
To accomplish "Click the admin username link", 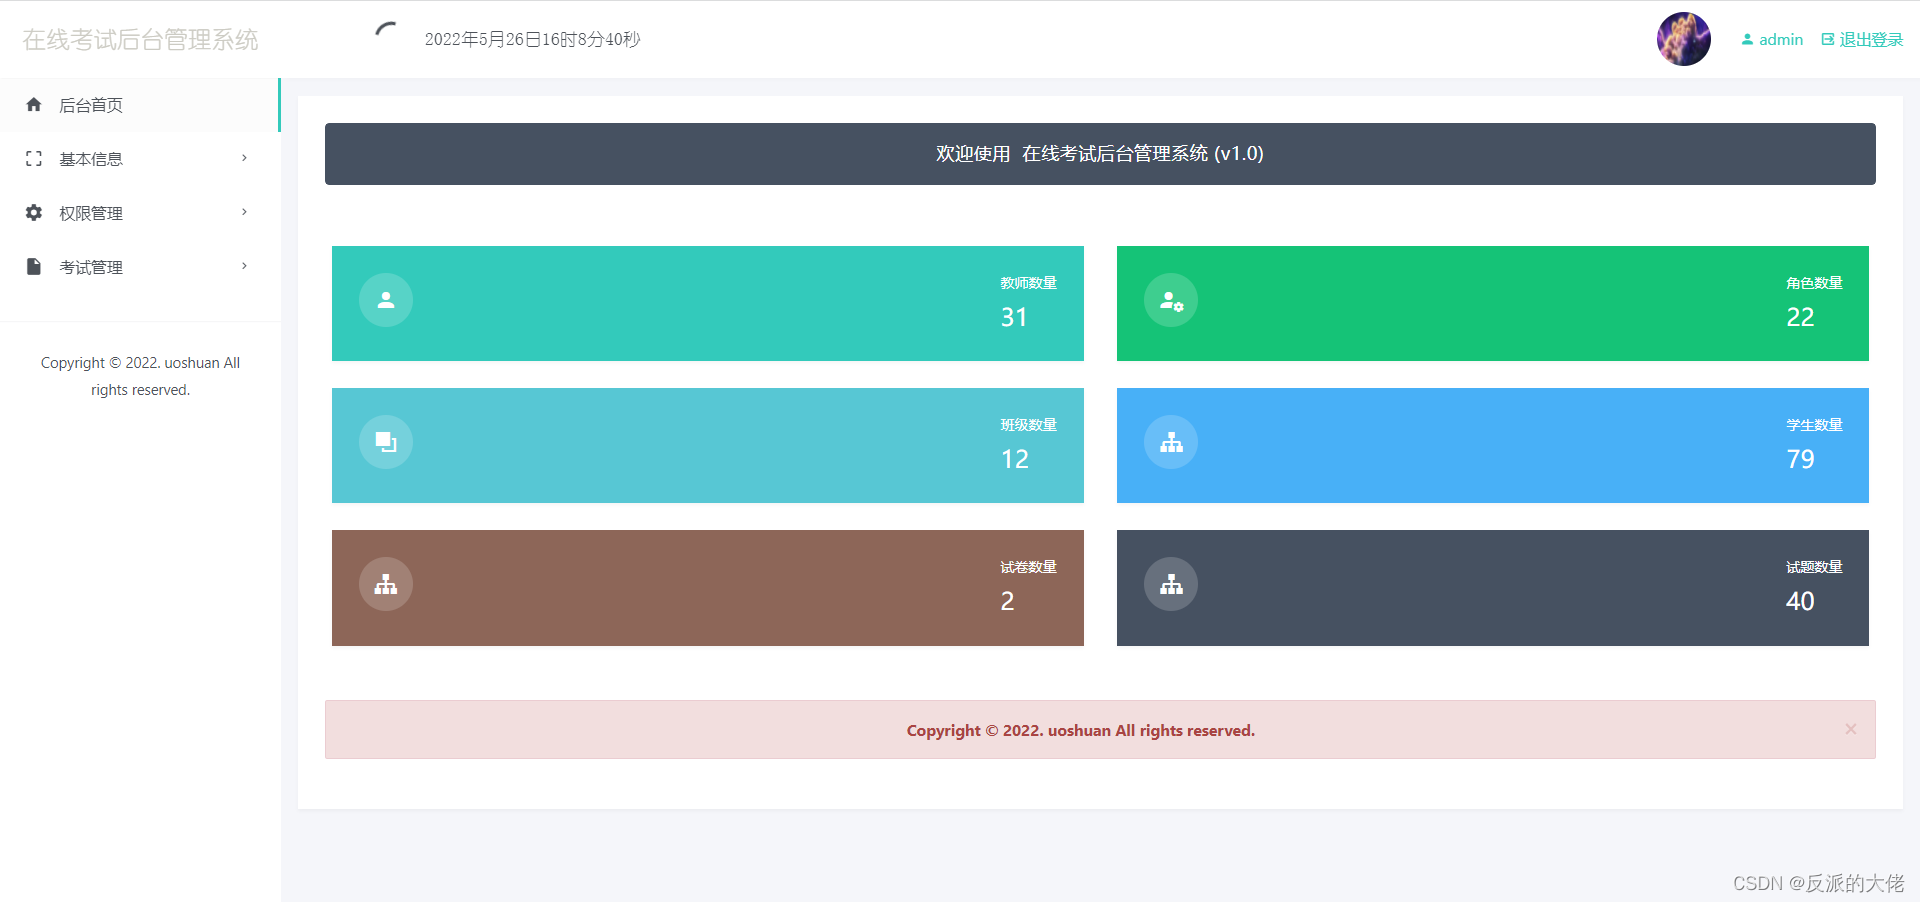I will click(1781, 40).
